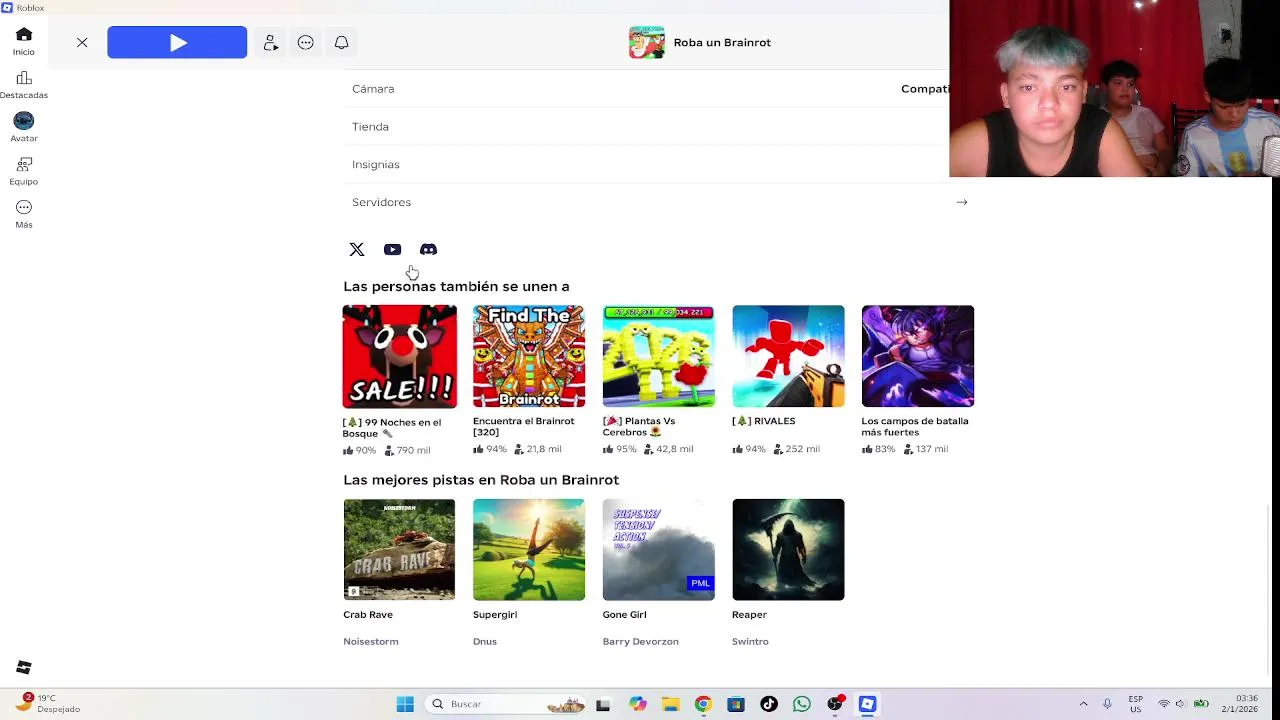Click the artist name 'Swintro'
The height and width of the screenshot is (720, 1280).
click(750, 642)
